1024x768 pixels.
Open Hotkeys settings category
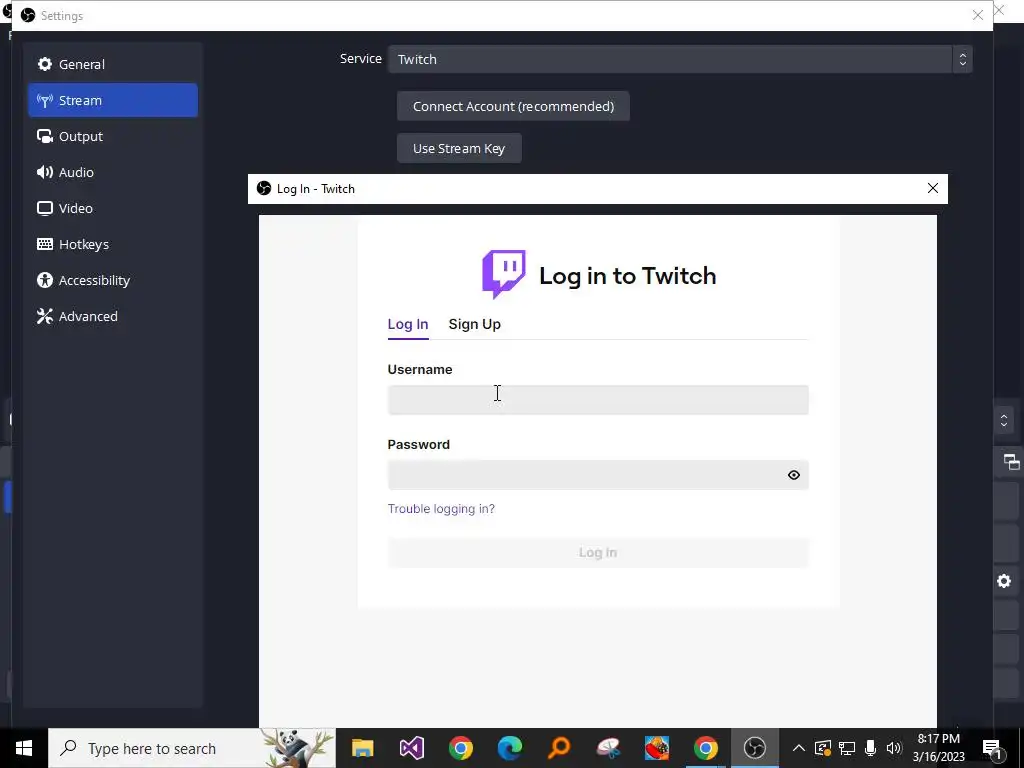point(112,244)
